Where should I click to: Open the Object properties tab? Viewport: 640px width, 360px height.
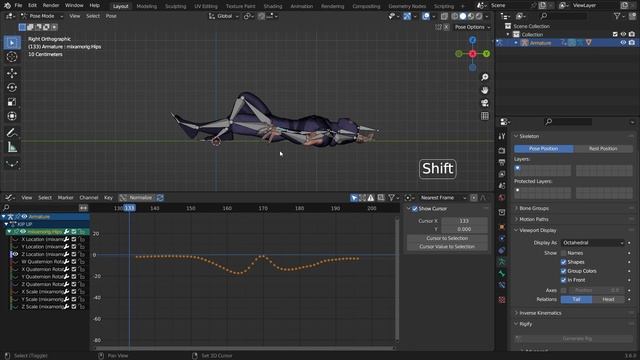(502, 227)
